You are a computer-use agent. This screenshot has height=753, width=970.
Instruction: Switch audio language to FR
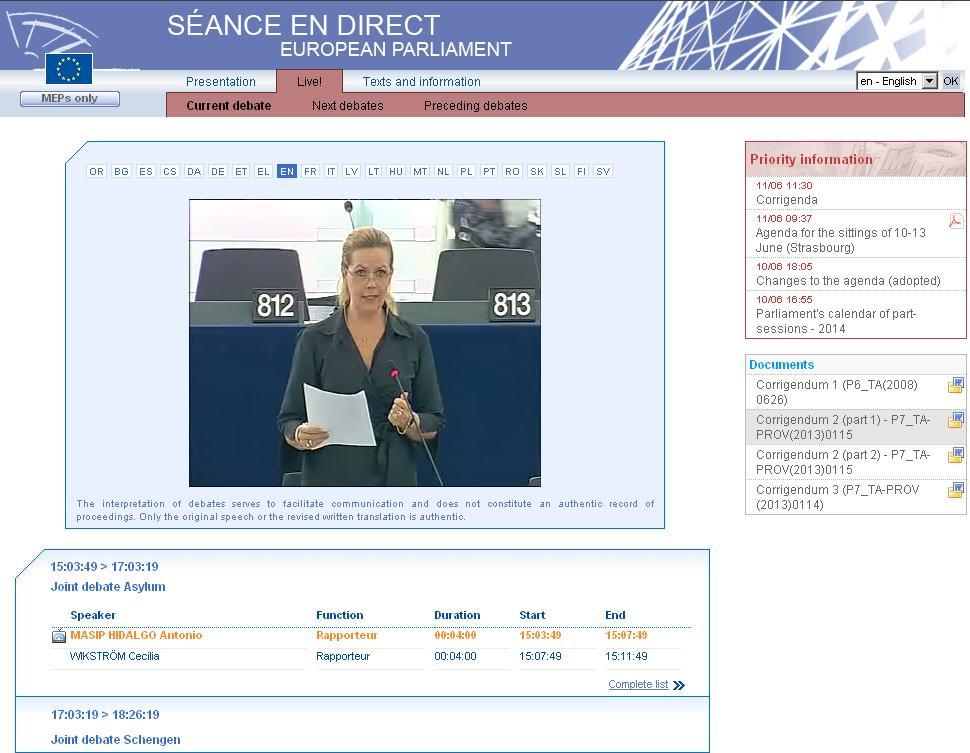pyautogui.click(x=310, y=172)
